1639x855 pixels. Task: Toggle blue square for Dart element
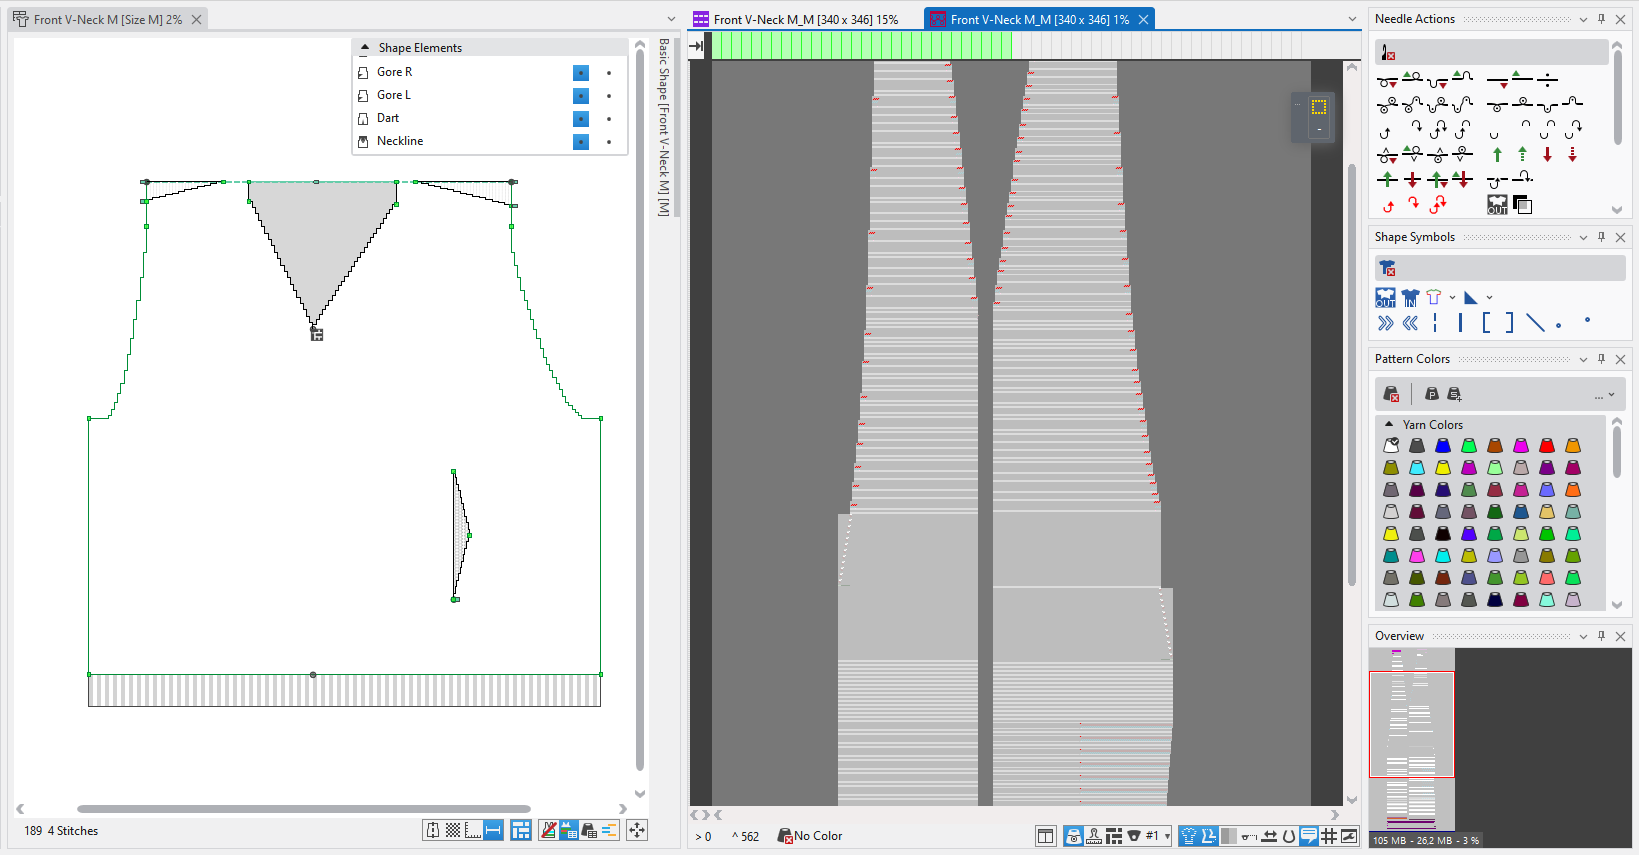tap(581, 119)
